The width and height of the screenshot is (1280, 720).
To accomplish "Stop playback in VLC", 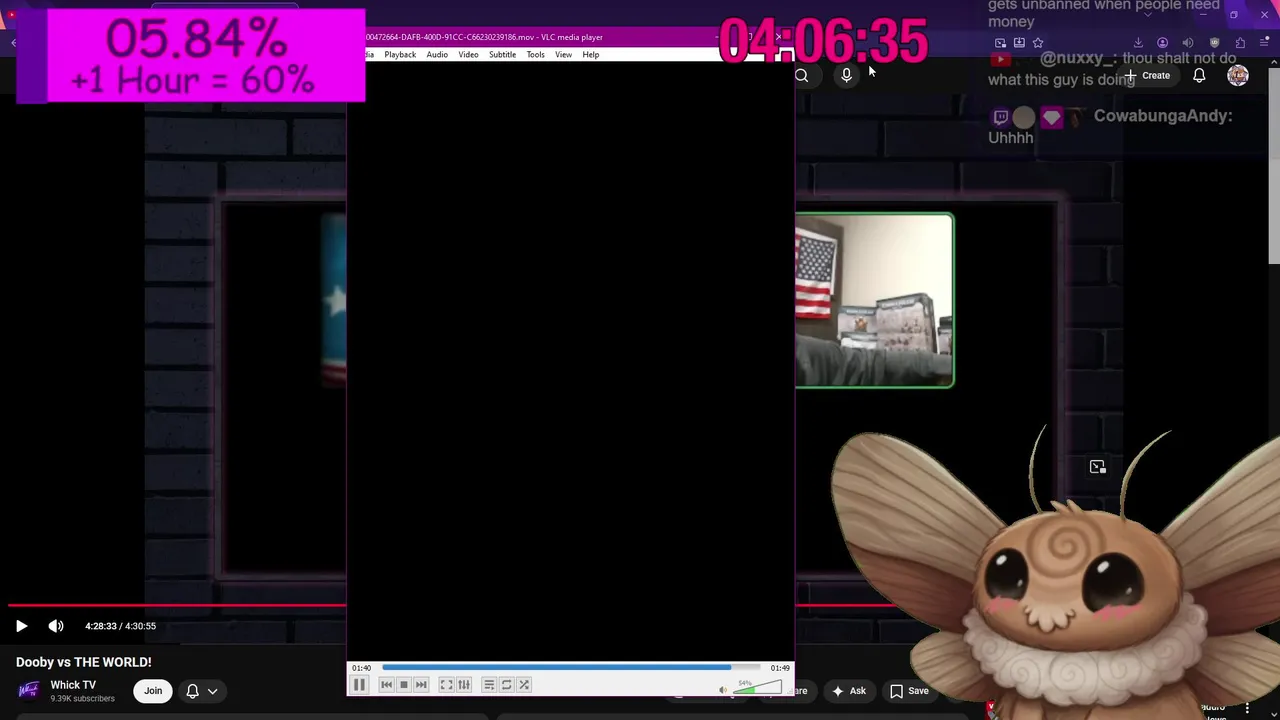I will click(x=404, y=685).
